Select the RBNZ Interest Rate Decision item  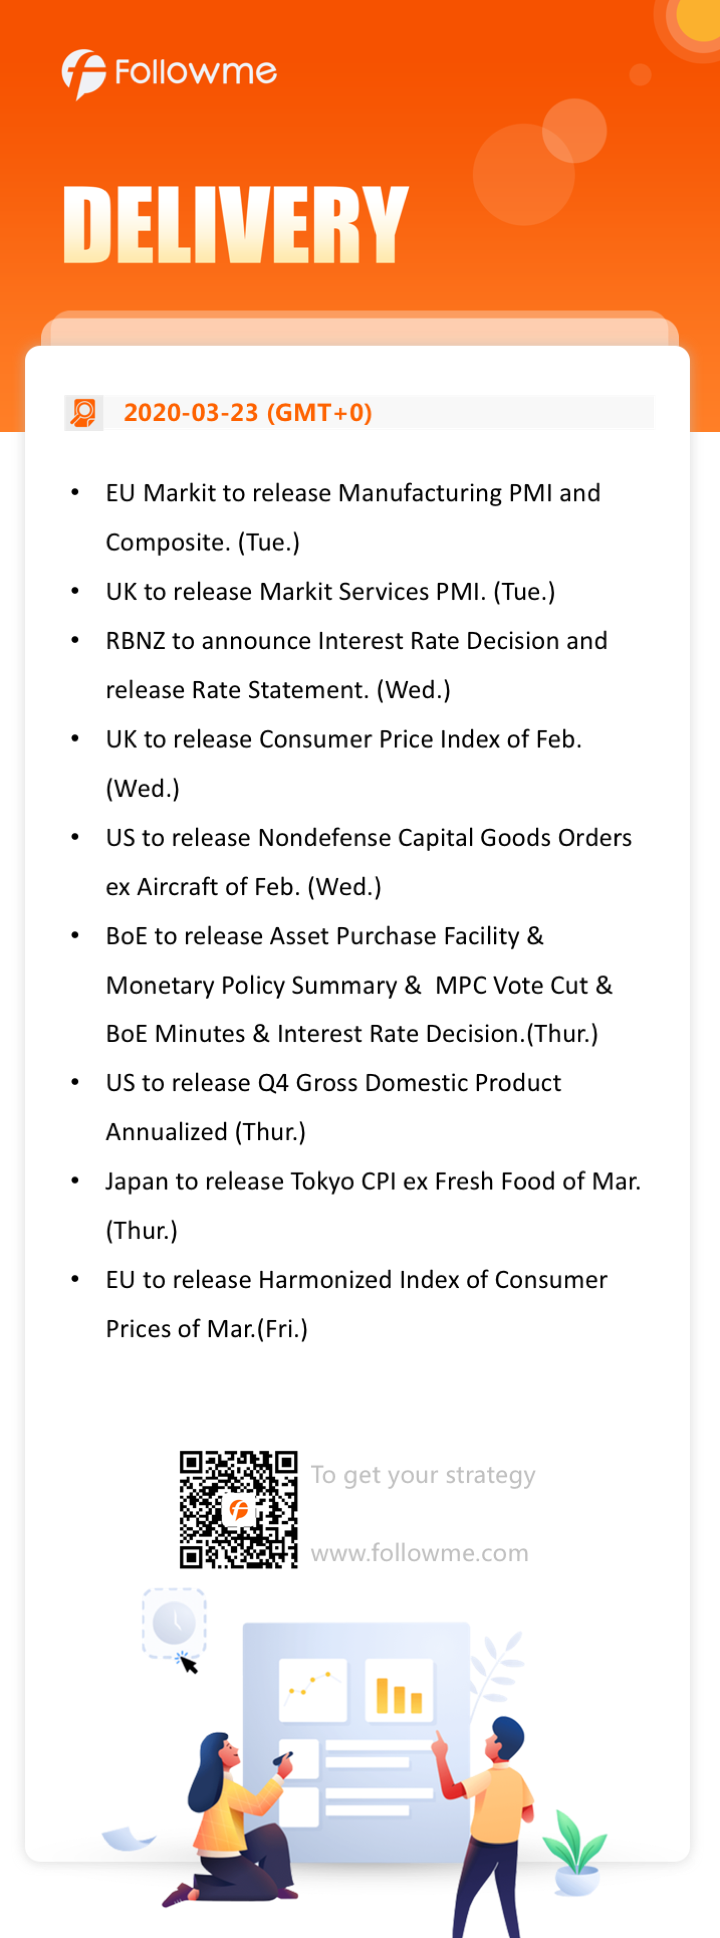tap(357, 665)
